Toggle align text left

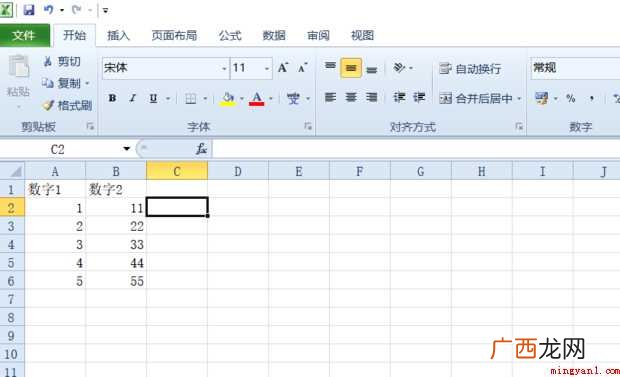click(330, 97)
